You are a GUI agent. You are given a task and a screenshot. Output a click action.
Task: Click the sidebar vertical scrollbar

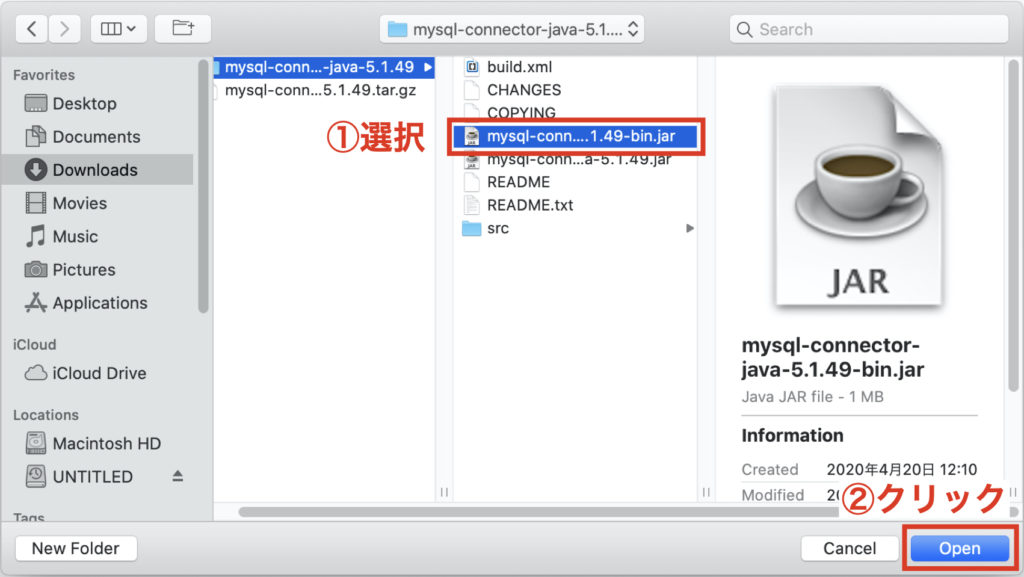(203, 186)
